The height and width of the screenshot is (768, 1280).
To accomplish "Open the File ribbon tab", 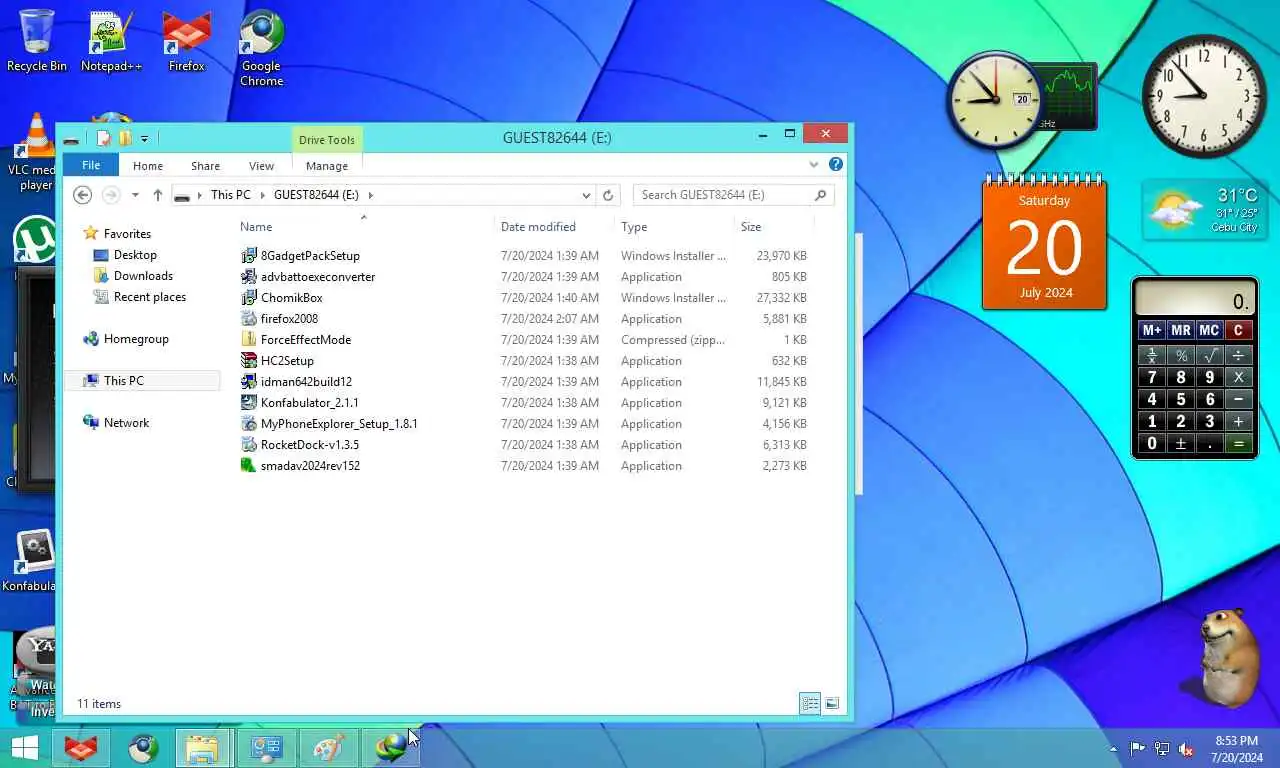I will pyautogui.click(x=91, y=165).
